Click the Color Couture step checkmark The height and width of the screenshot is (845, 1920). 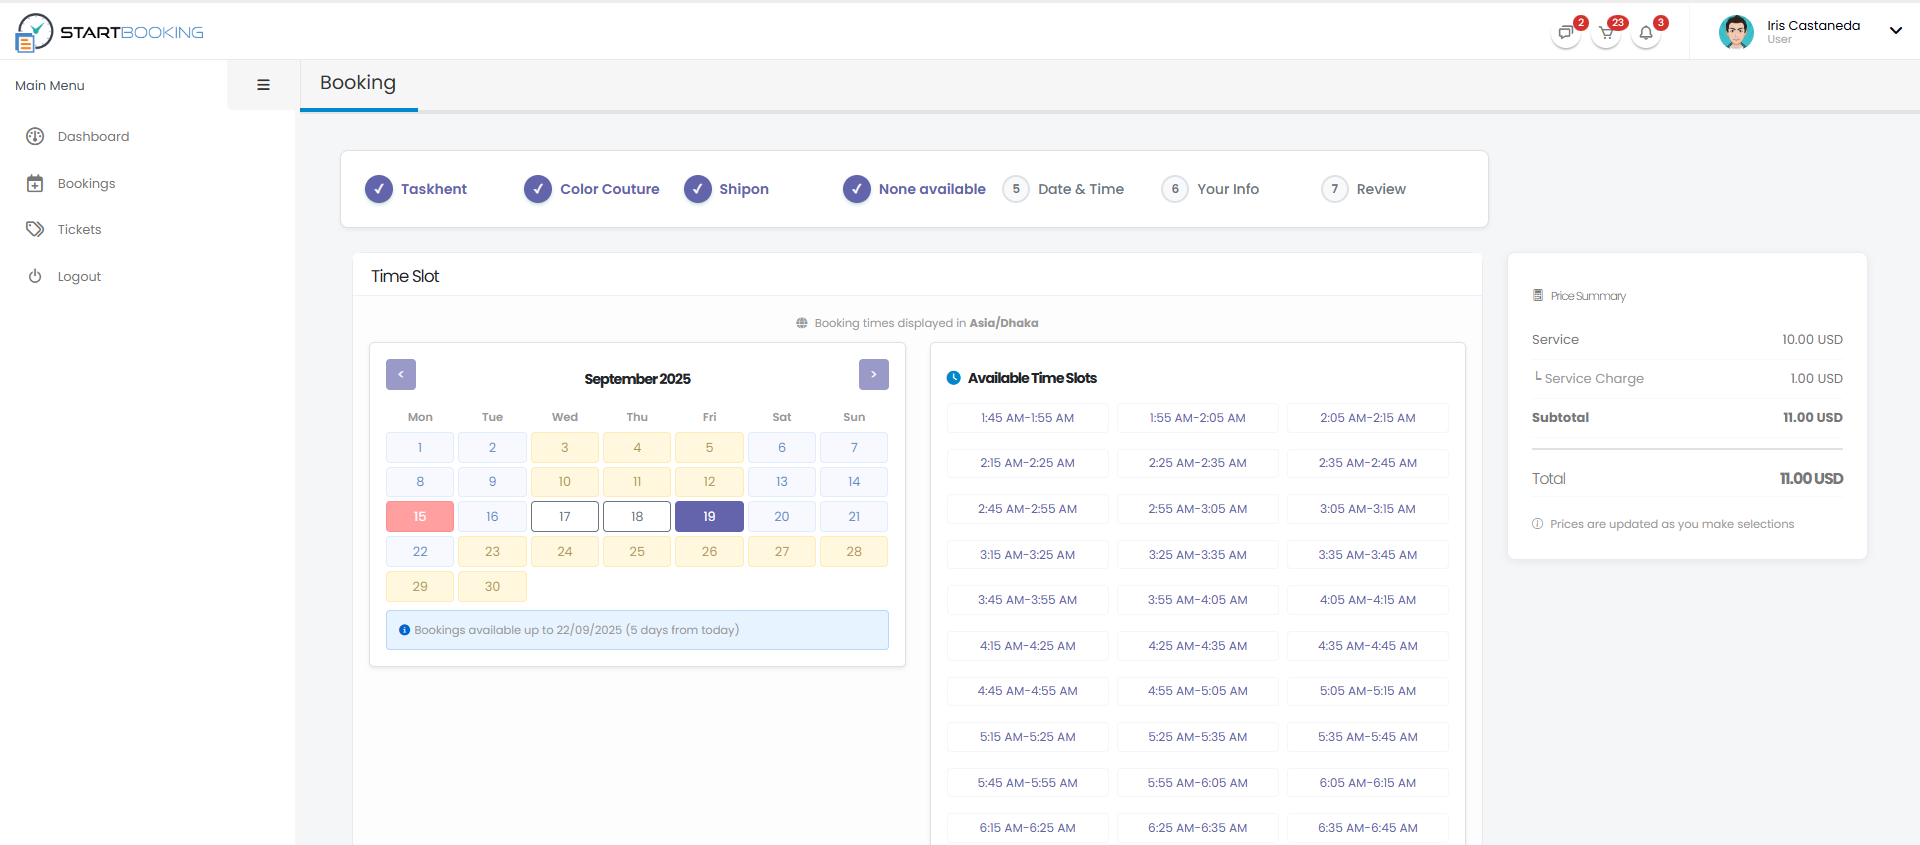538,189
